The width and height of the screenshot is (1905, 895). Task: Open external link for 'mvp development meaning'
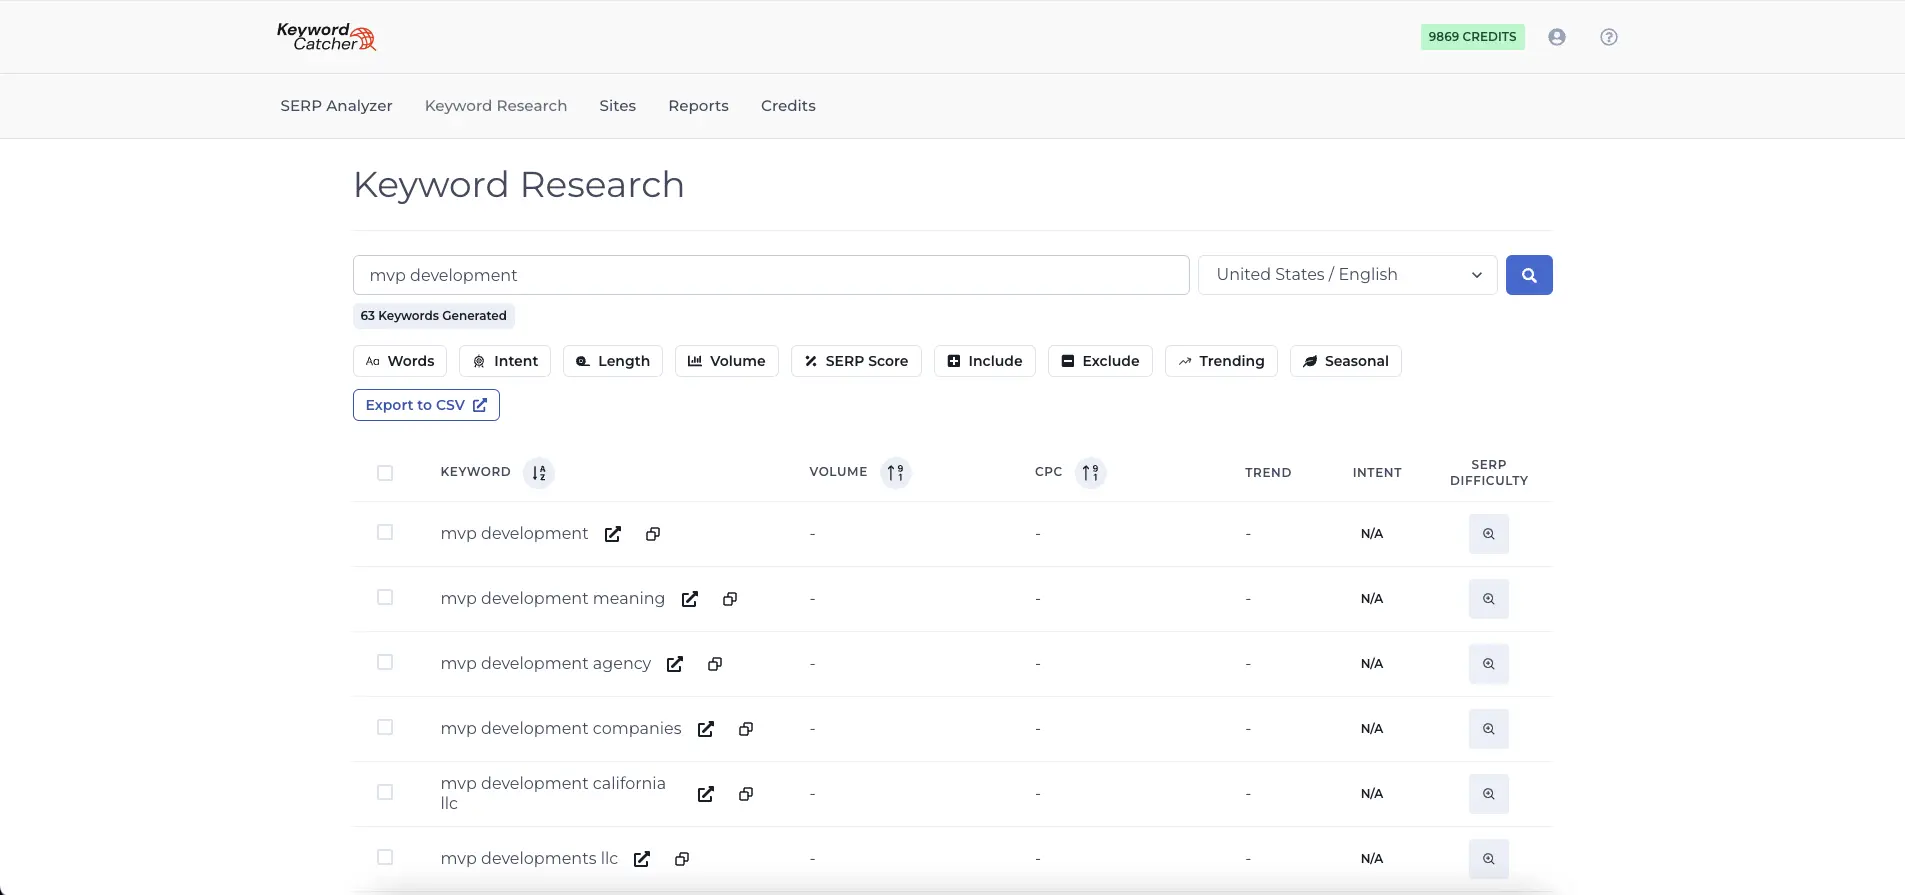coord(690,599)
